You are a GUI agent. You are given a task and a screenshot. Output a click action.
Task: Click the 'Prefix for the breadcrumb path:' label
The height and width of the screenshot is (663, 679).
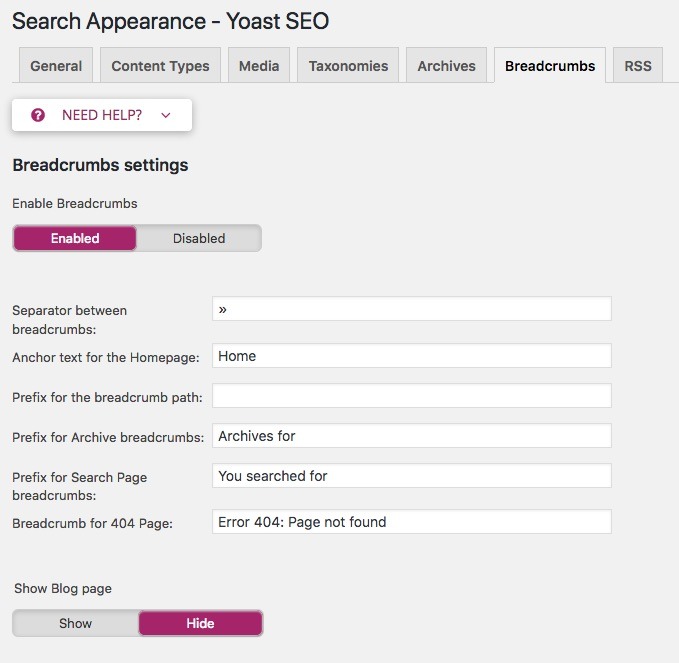pos(107,398)
